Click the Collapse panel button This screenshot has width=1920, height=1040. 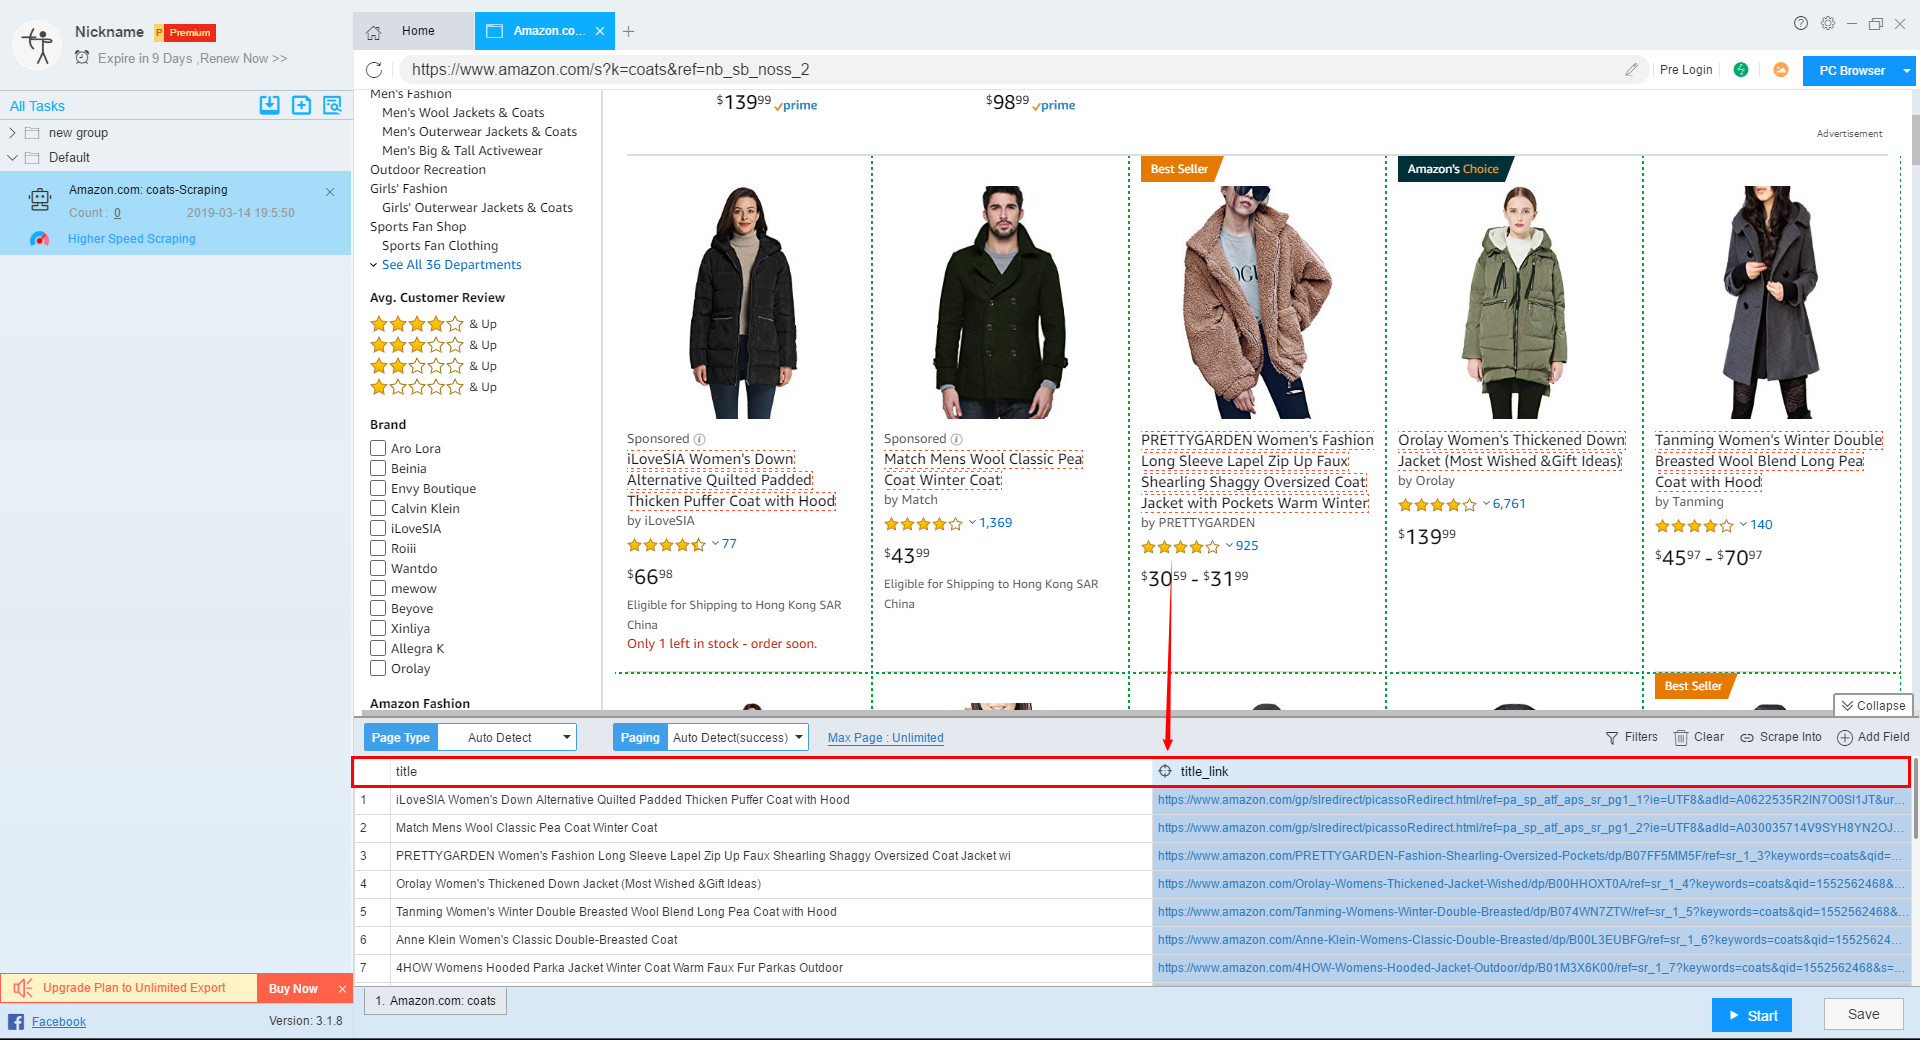point(1873,705)
